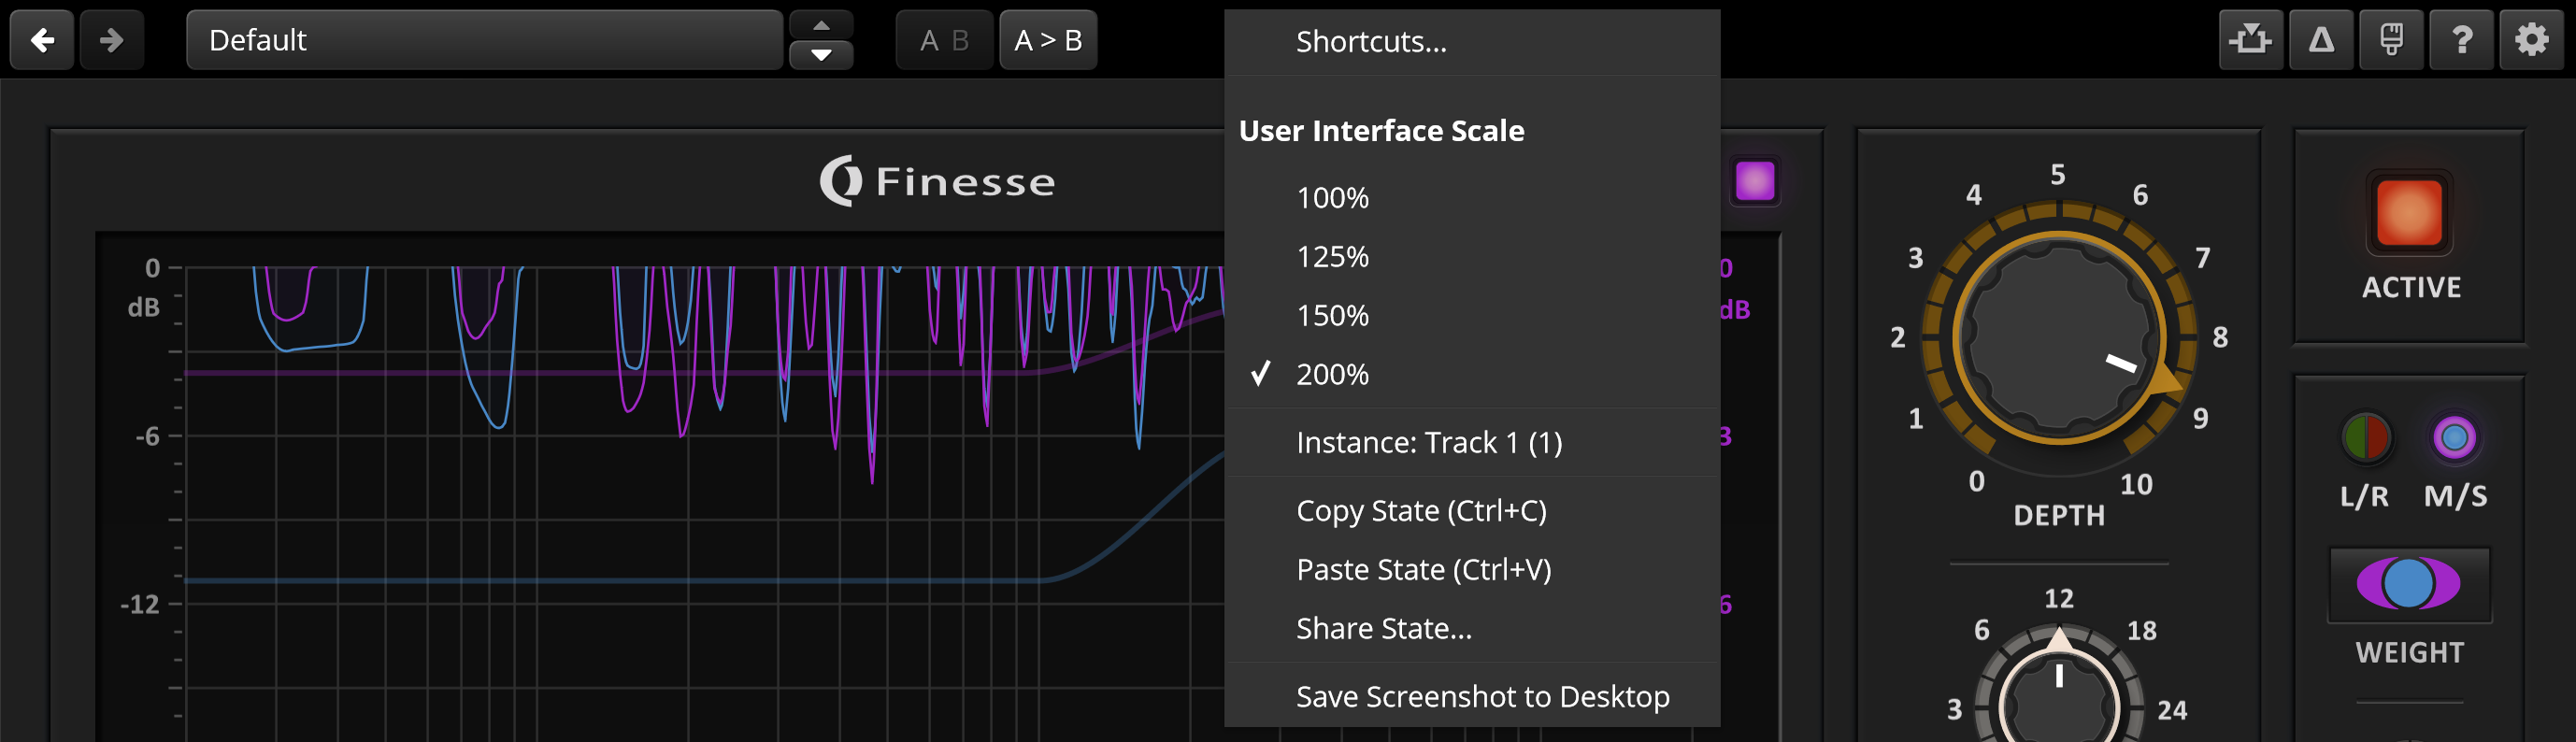Viewport: 2576px width, 742px height.
Task: Toggle the red ACTIVE button
Action: pyautogui.click(x=2409, y=213)
